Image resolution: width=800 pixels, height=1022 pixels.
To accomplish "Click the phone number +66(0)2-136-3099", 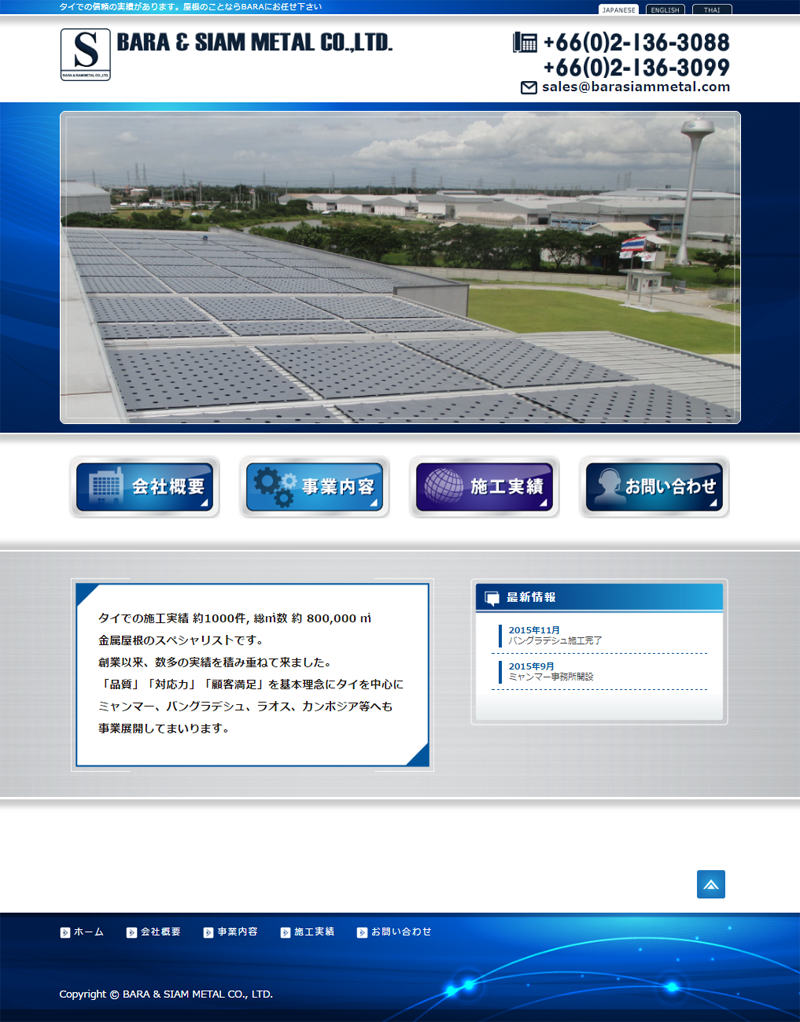I will 636,67.
